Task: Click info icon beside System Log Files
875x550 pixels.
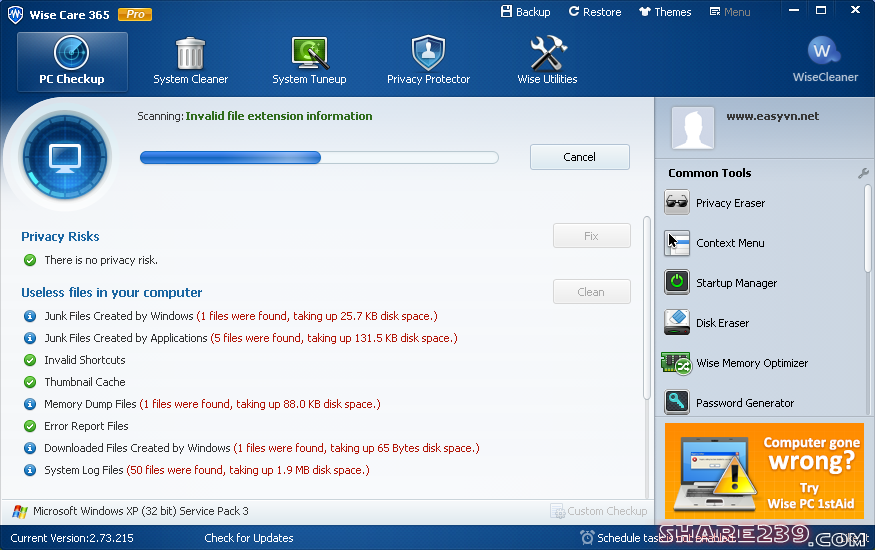Action: (x=30, y=470)
